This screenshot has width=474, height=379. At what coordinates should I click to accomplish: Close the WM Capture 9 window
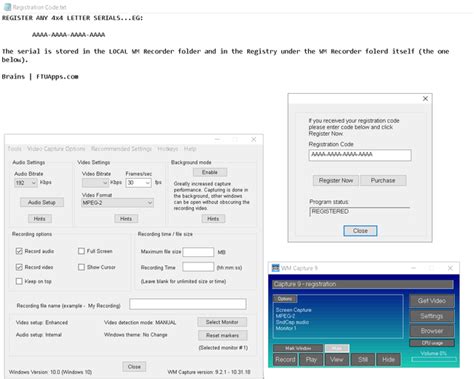[450, 268]
